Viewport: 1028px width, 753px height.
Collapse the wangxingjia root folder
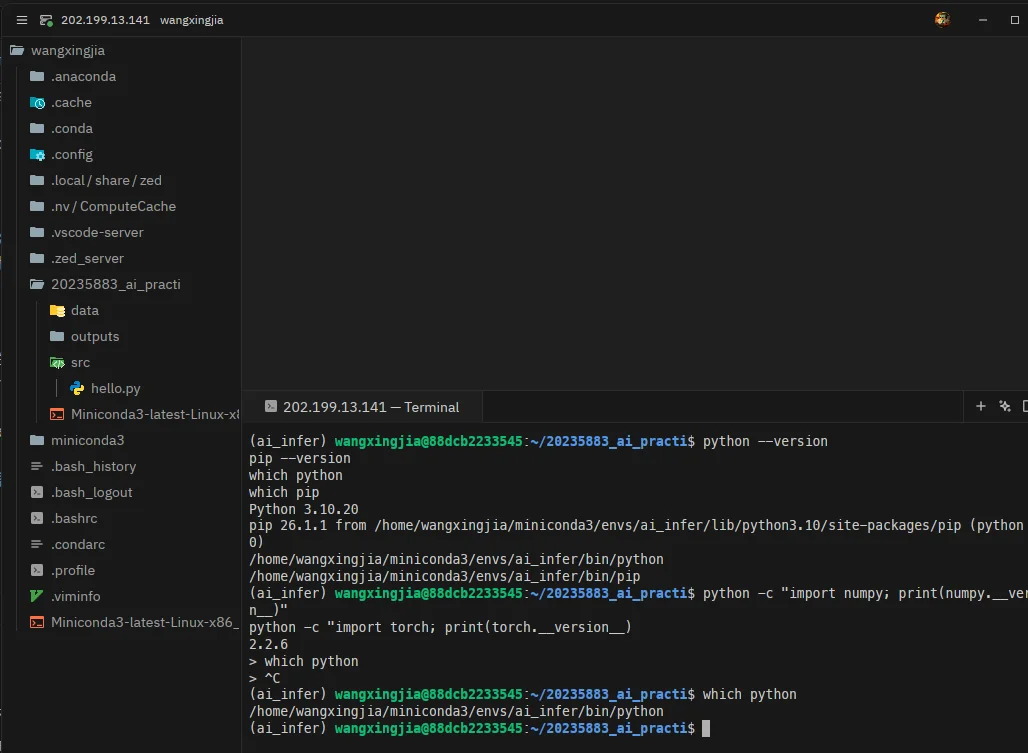tap(68, 50)
